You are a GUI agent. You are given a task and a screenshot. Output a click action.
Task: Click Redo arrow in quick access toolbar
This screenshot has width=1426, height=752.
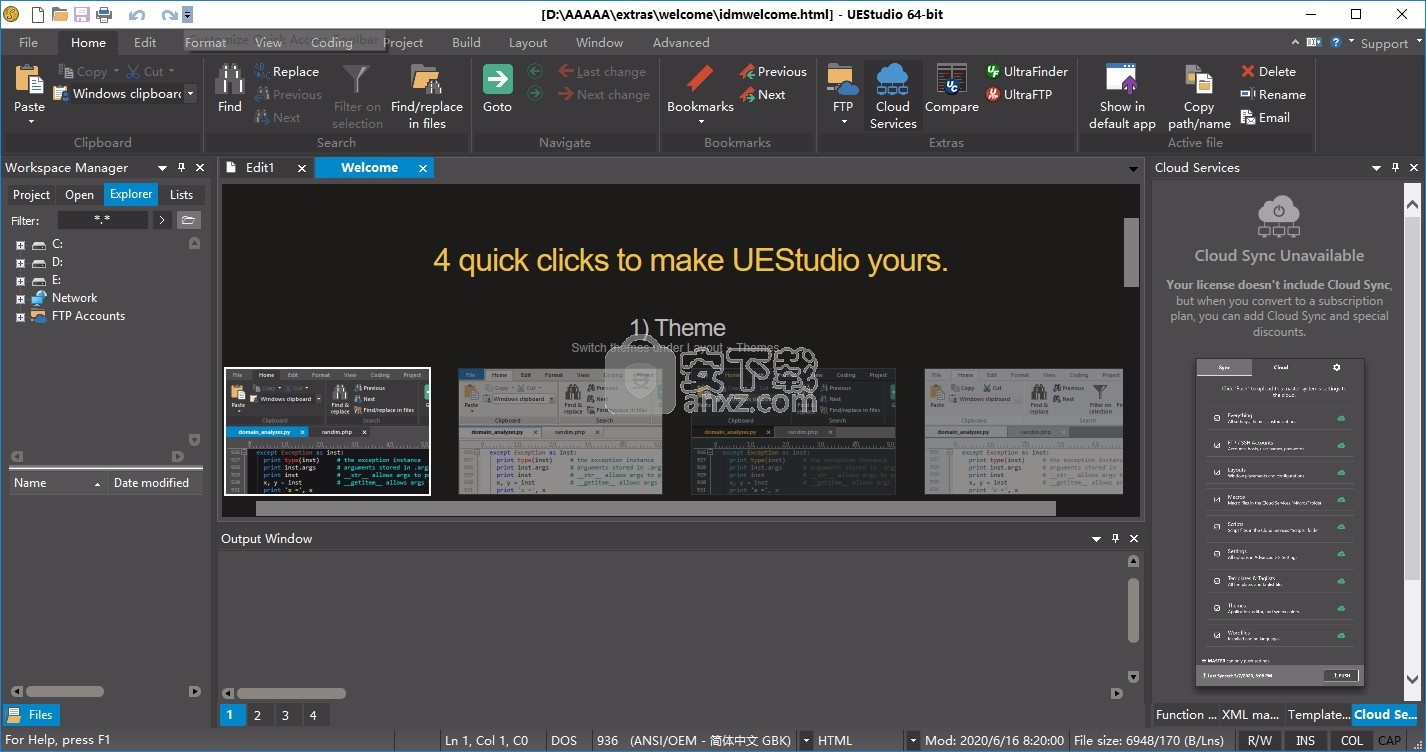[x=169, y=14]
